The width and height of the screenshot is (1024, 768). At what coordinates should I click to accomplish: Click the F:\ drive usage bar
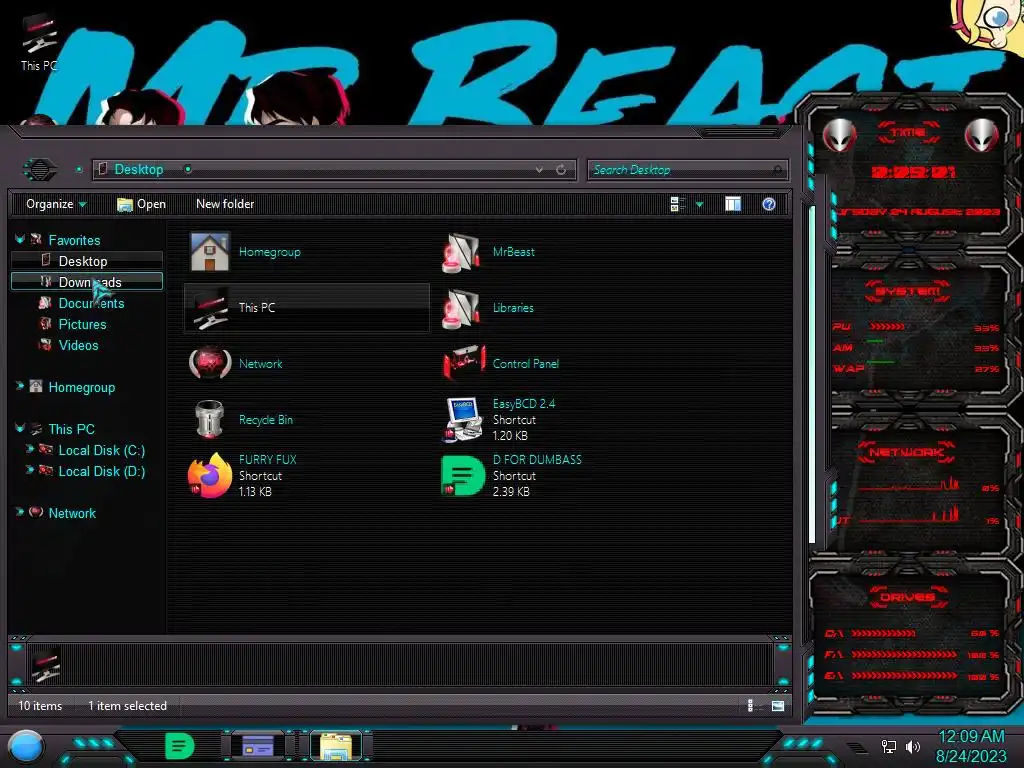pyautogui.click(x=904, y=654)
